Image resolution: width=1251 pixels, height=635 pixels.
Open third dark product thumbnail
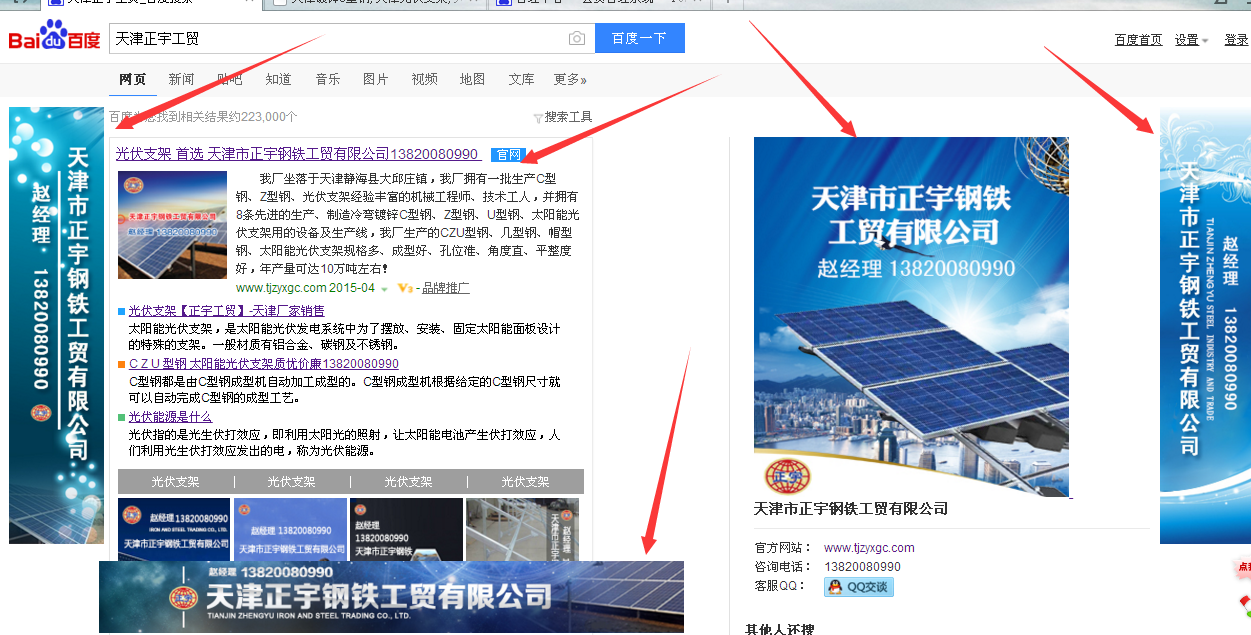tap(406, 530)
